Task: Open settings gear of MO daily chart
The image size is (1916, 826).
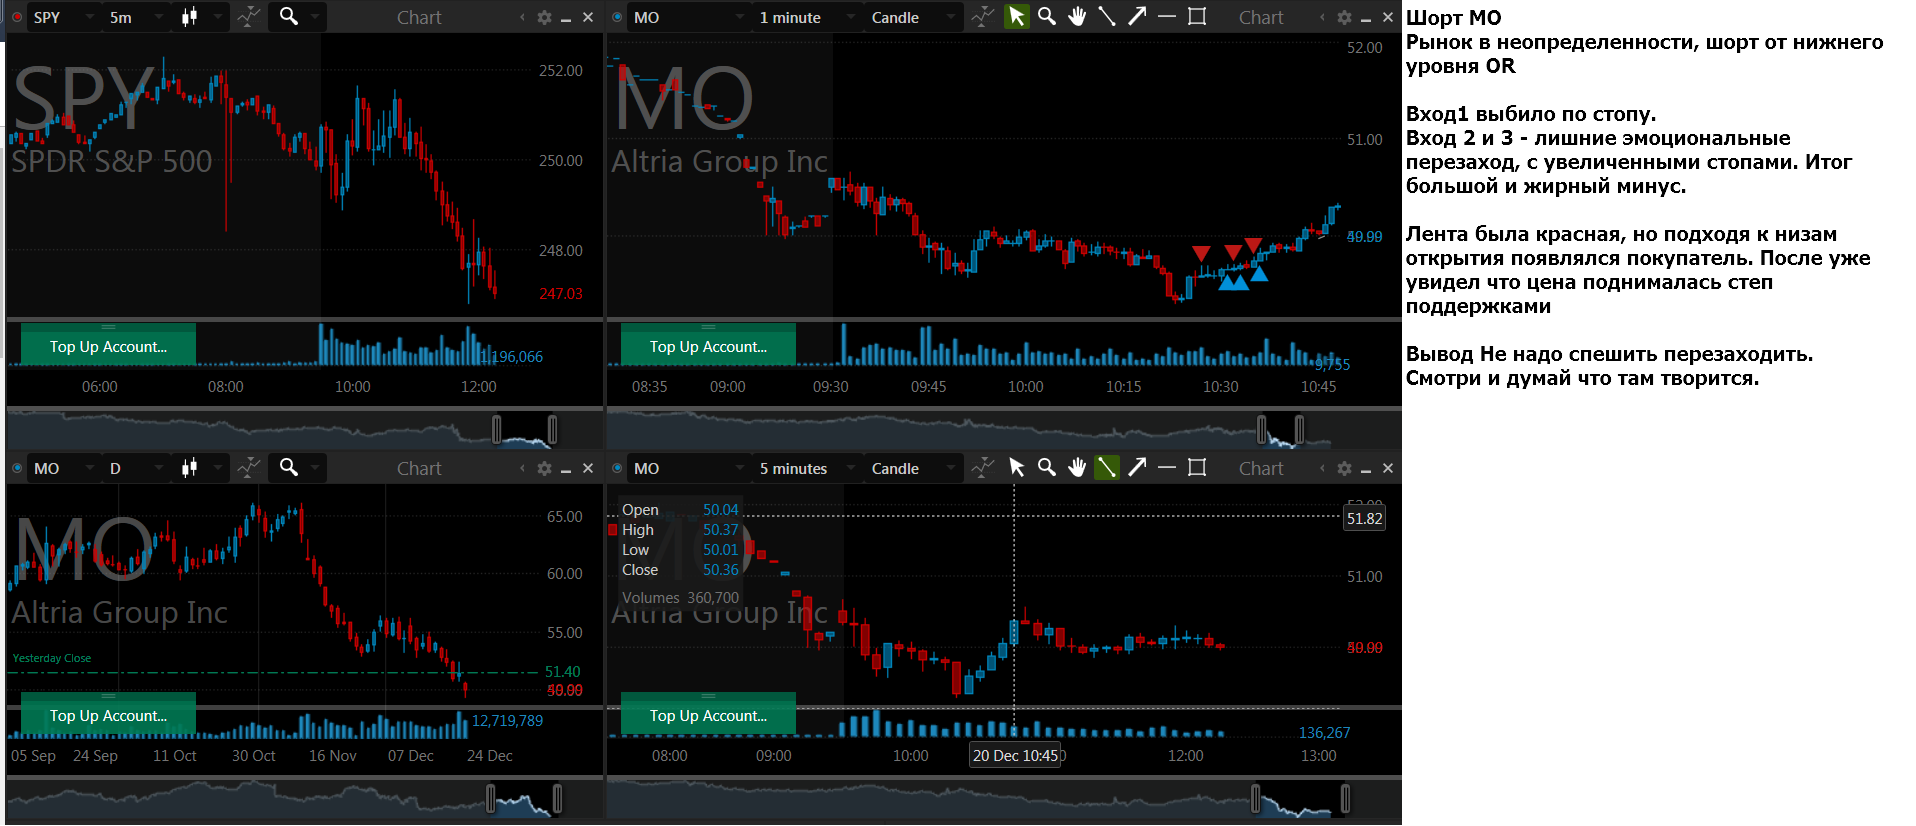Action: point(544,468)
